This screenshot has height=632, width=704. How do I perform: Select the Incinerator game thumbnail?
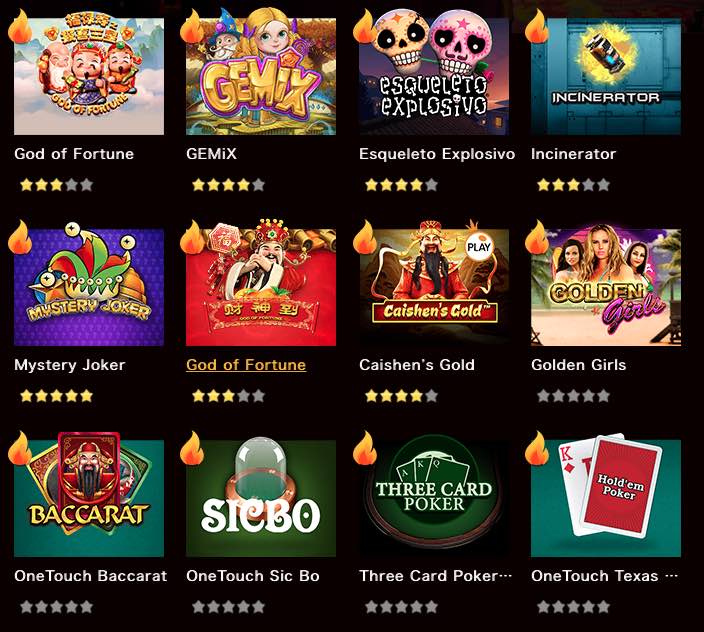click(x=606, y=76)
